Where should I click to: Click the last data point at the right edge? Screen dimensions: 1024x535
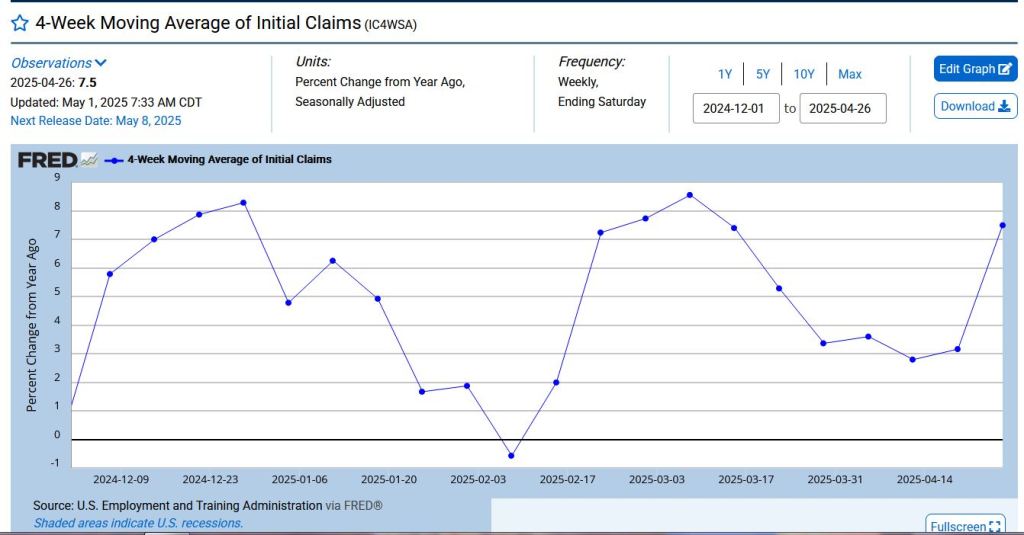coord(1002,225)
